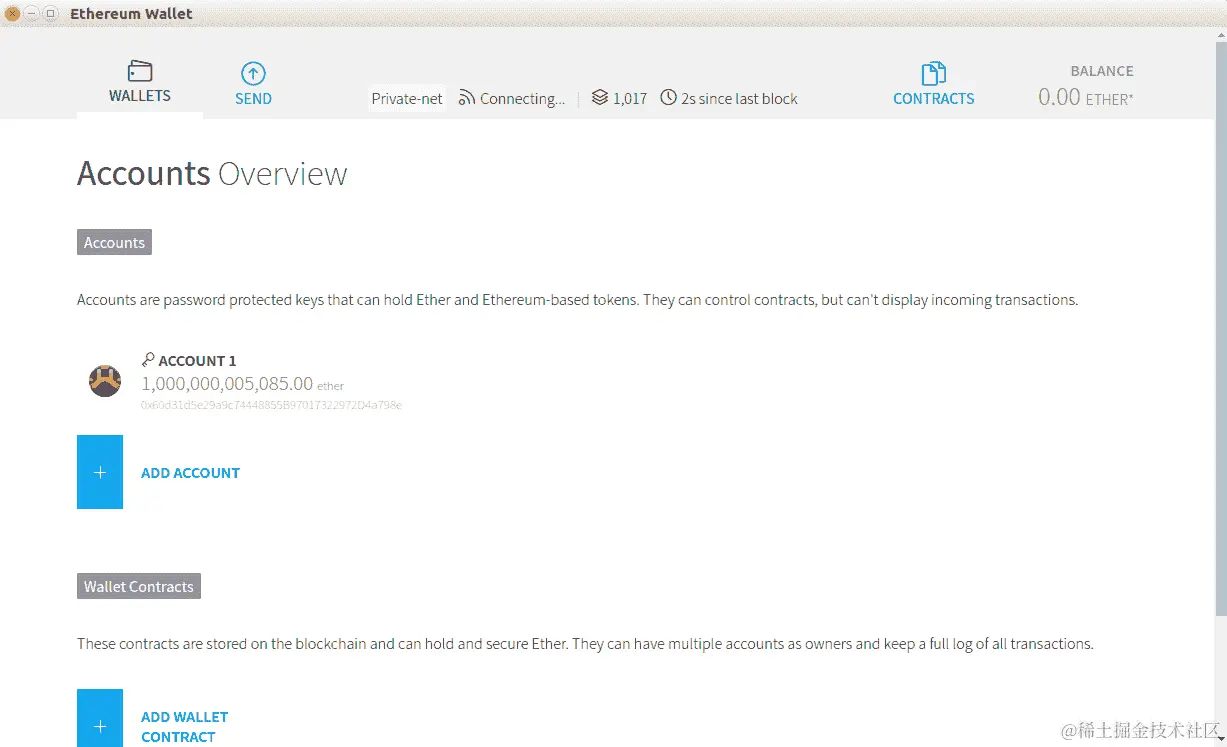Click the Connecting signal icon
This screenshot has width=1227, height=747.
tap(467, 98)
